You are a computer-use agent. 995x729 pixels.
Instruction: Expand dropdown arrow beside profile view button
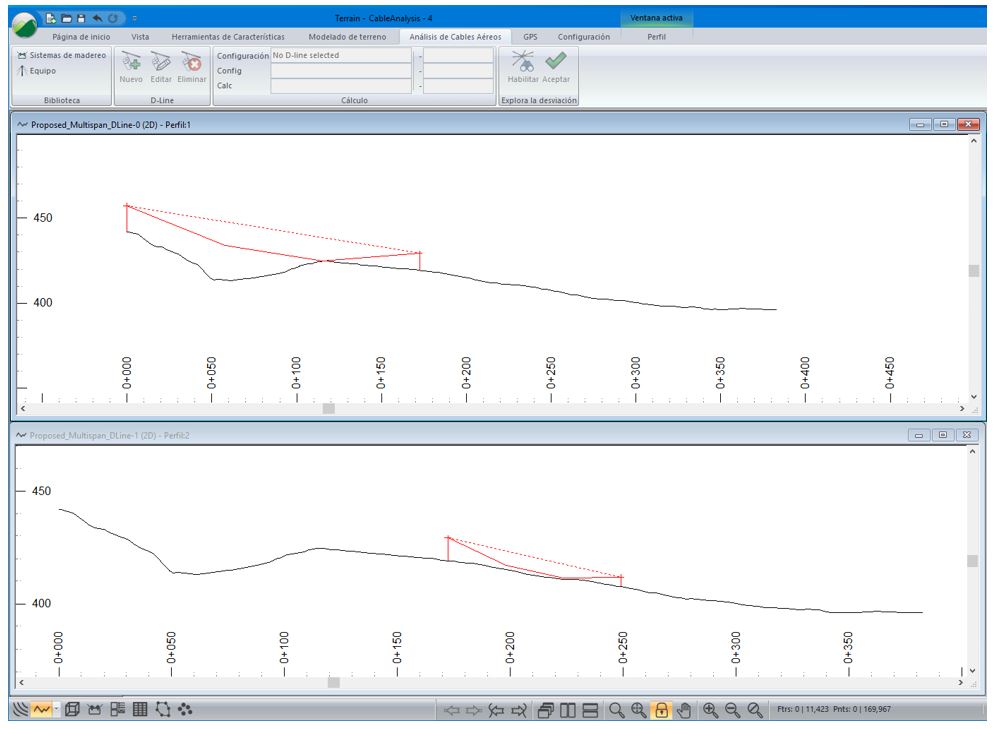tap(57, 710)
